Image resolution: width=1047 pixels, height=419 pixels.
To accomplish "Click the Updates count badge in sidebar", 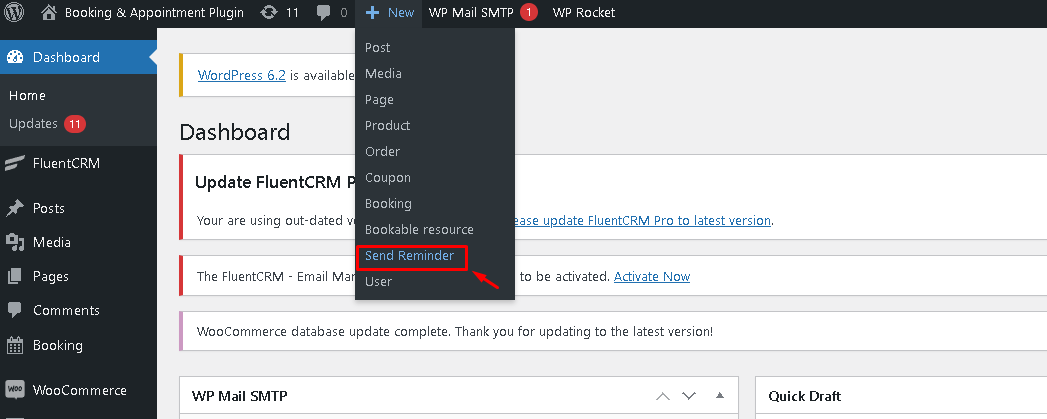I will pyautogui.click(x=75, y=124).
